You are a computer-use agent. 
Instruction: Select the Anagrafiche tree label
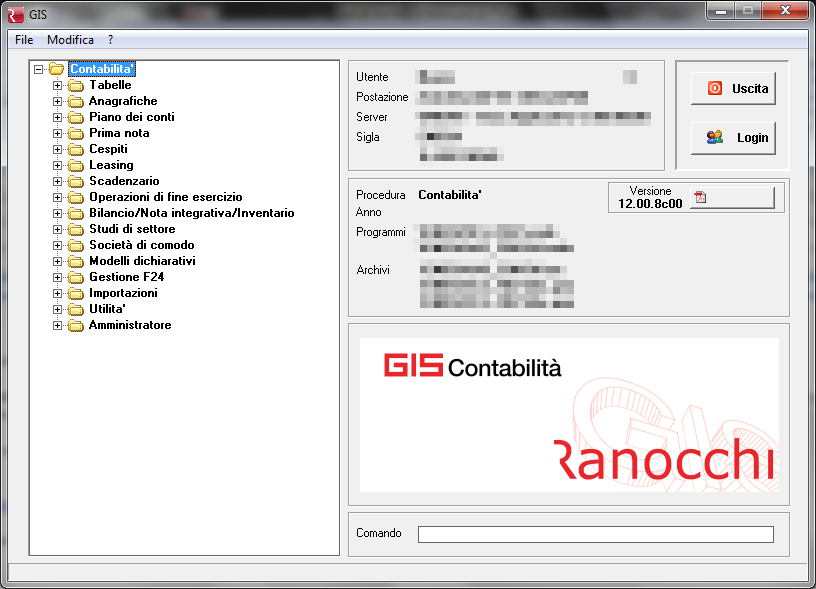(x=123, y=101)
